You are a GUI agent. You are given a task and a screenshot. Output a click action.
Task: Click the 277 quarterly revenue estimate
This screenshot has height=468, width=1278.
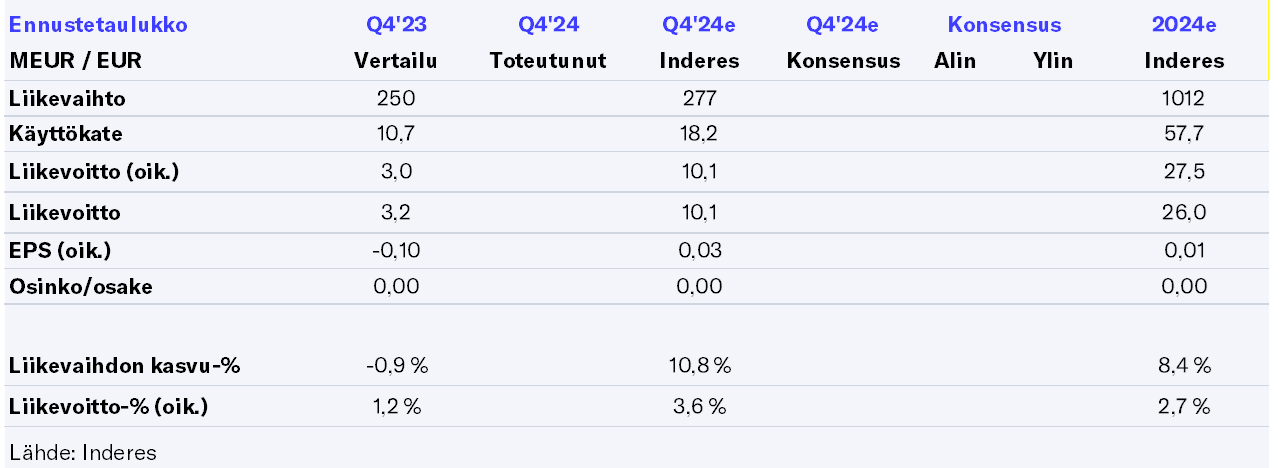click(699, 98)
